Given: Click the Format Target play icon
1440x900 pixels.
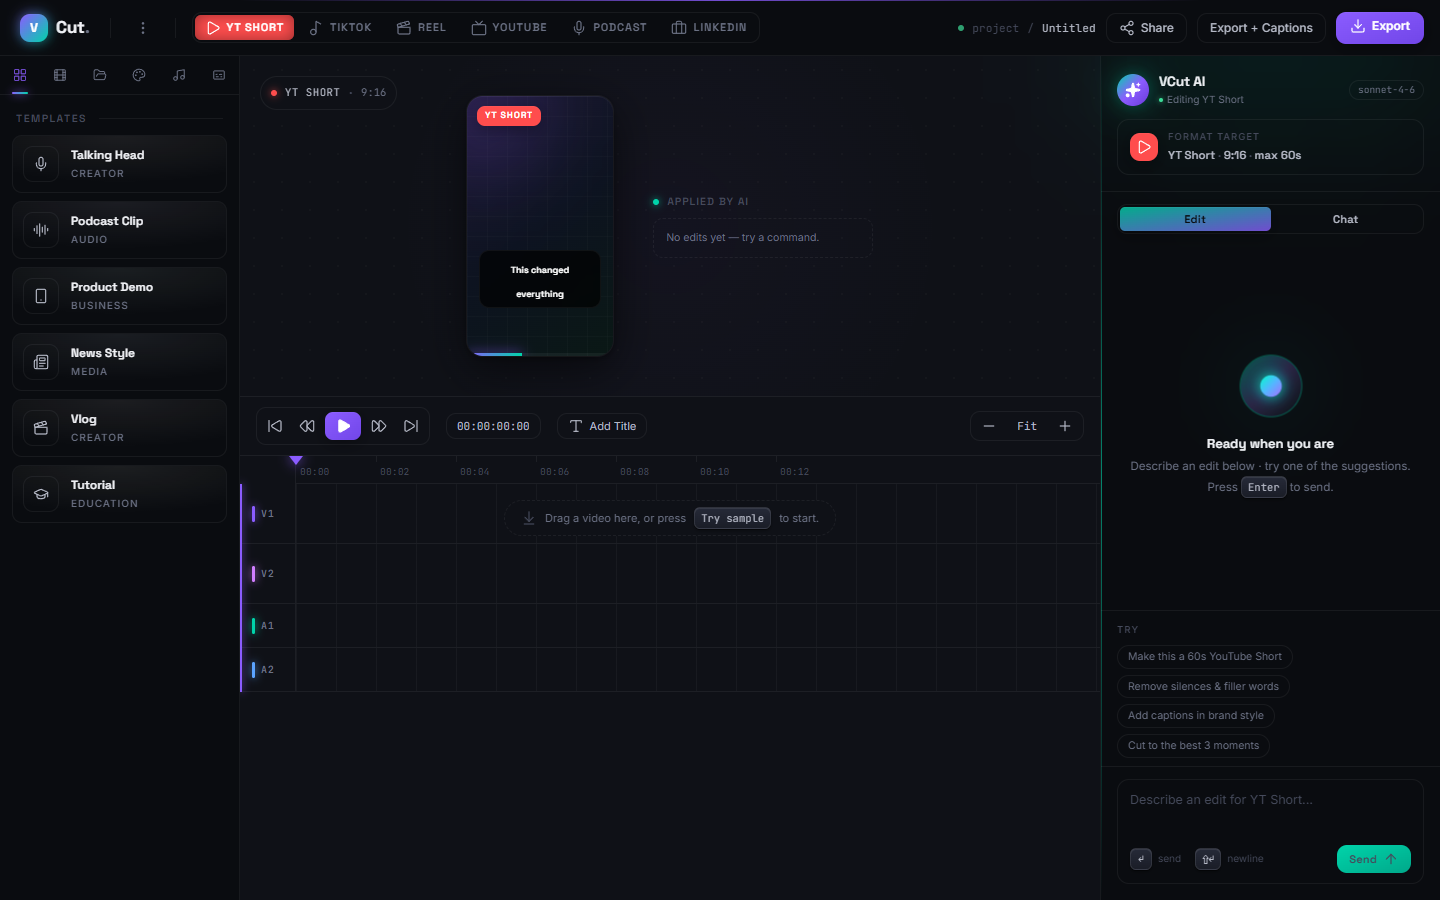Looking at the screenshot, I should point(1144,147).
